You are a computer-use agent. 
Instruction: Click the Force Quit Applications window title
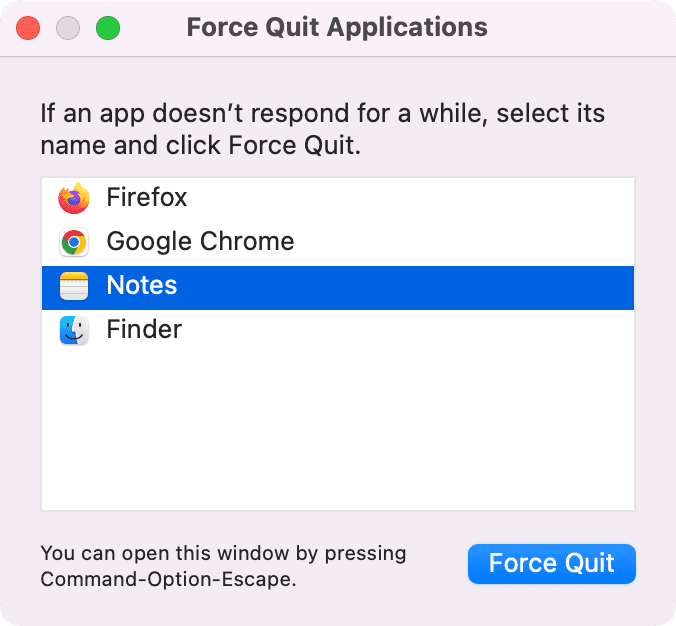337,27
